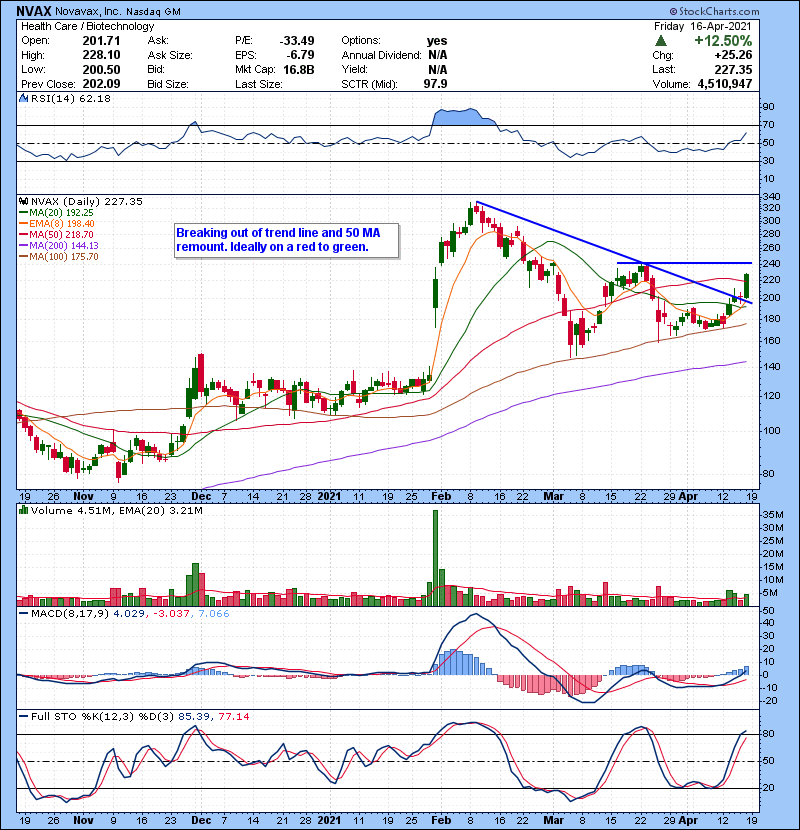Click the shaded overbought region on RSI

pyautogui.click(x=462, y=117)
